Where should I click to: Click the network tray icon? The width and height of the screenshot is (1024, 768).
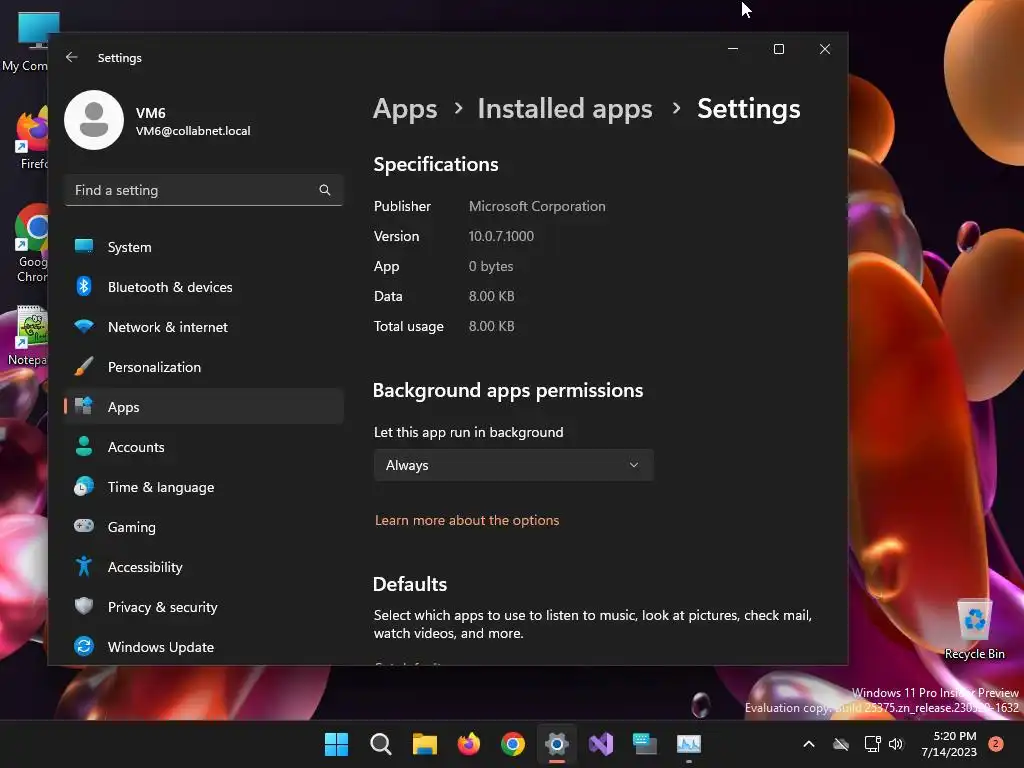[872, 744]
